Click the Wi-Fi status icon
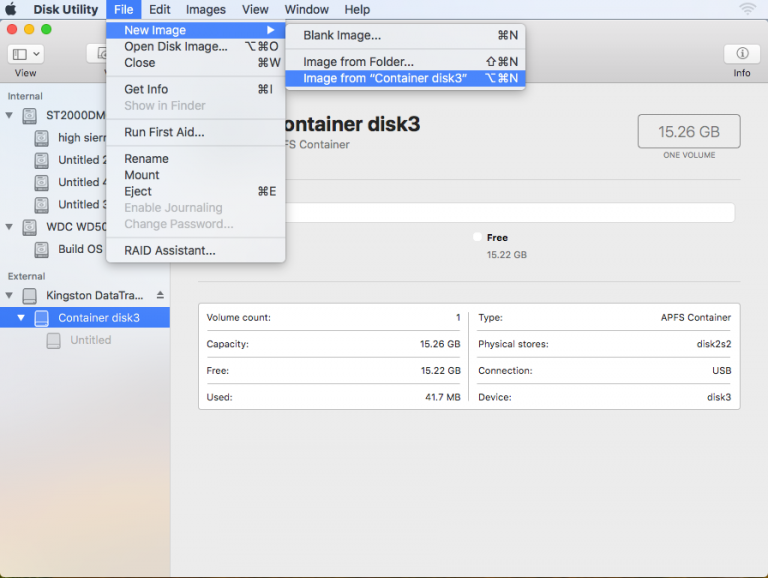768x578 pixels. pyautogui.click(x=748, y=9)
